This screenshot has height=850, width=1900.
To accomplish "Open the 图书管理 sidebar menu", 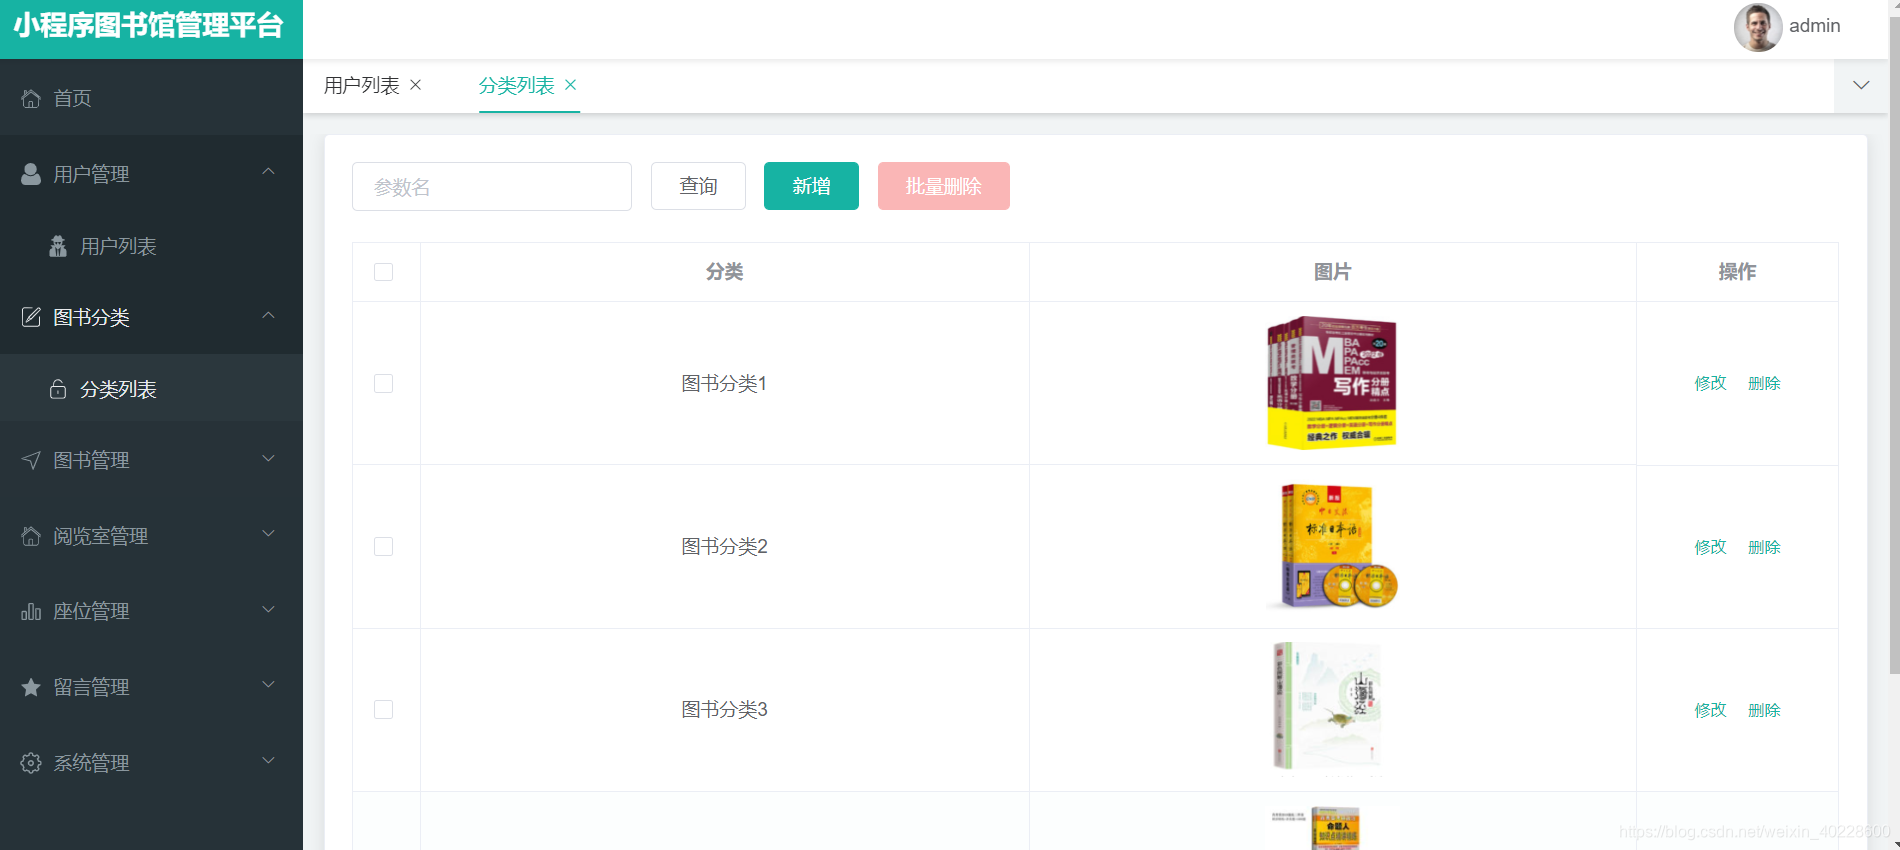I will point(151,460).
